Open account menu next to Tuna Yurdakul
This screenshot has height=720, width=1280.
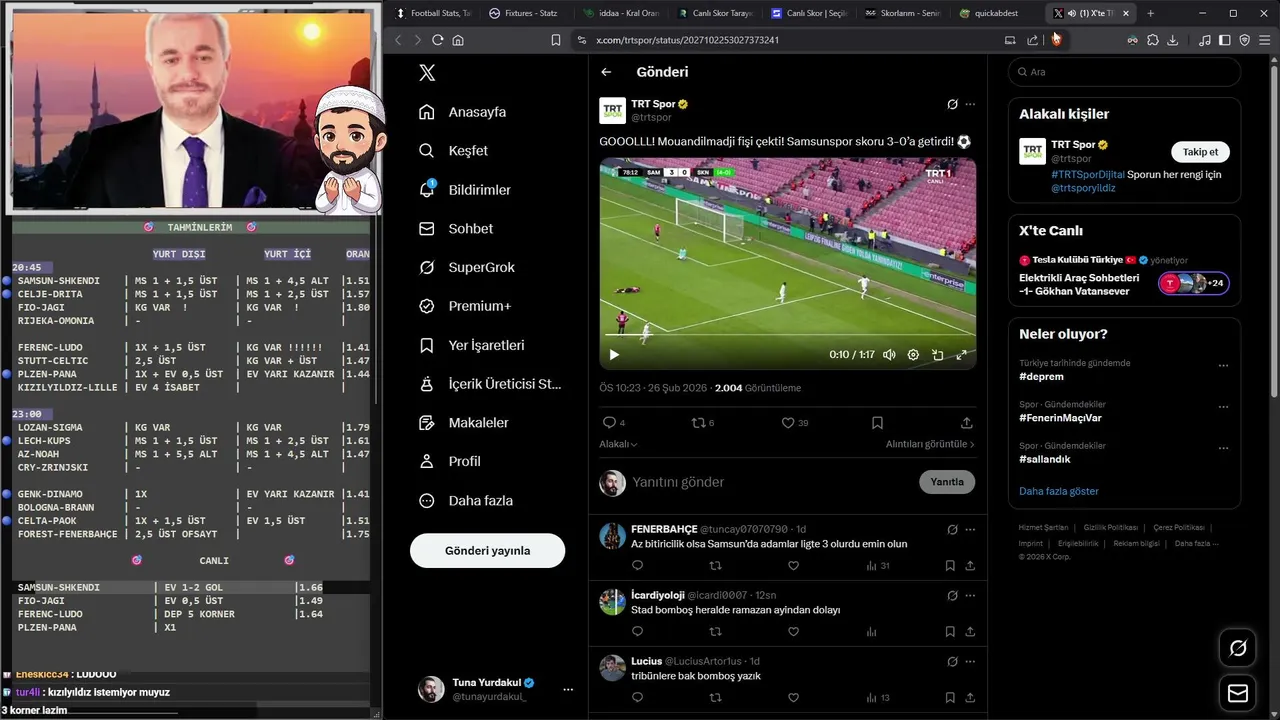coord(568,690)
